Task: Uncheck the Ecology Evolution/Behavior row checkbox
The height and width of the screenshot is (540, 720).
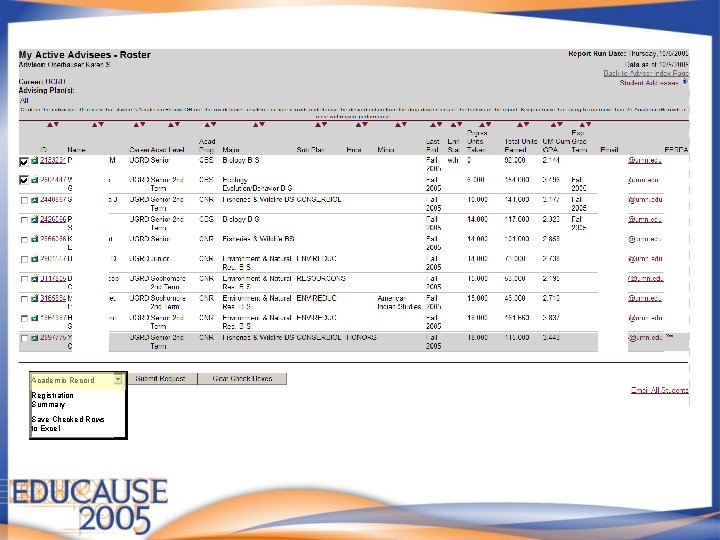Action: pyautogui.click(x=24, y=180)
